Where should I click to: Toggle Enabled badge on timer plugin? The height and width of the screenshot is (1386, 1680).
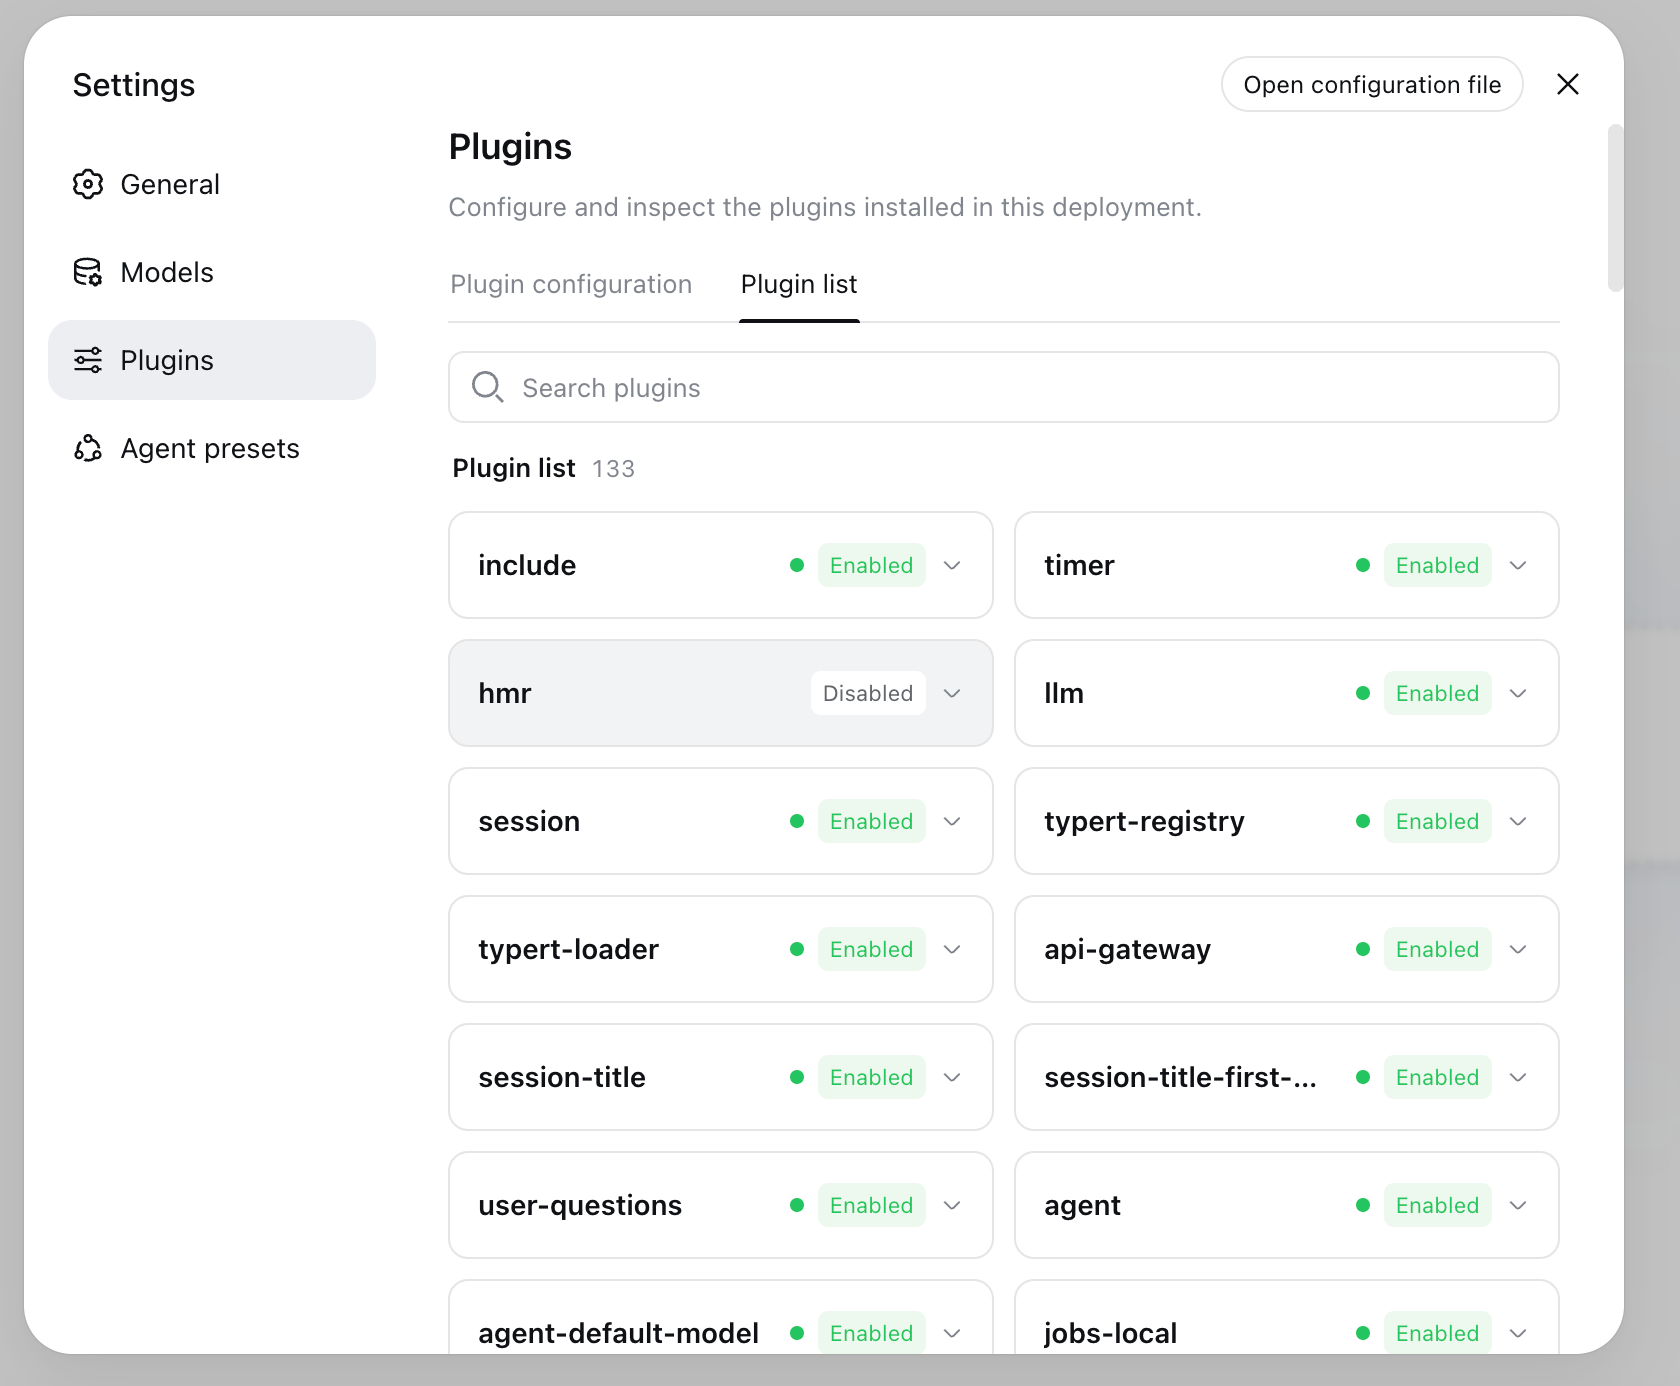1437,565
